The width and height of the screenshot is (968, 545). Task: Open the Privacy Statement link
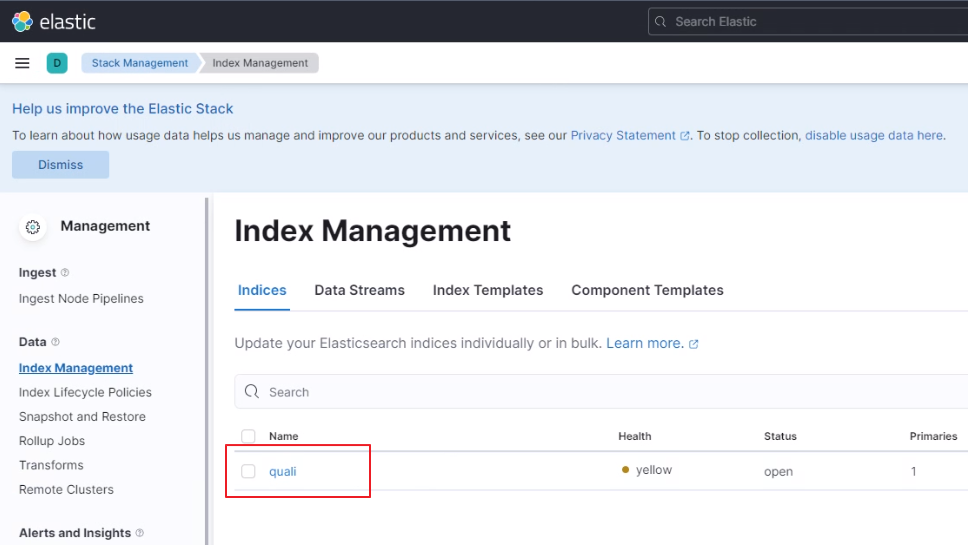pyautogui.click(x=623, y=135)
